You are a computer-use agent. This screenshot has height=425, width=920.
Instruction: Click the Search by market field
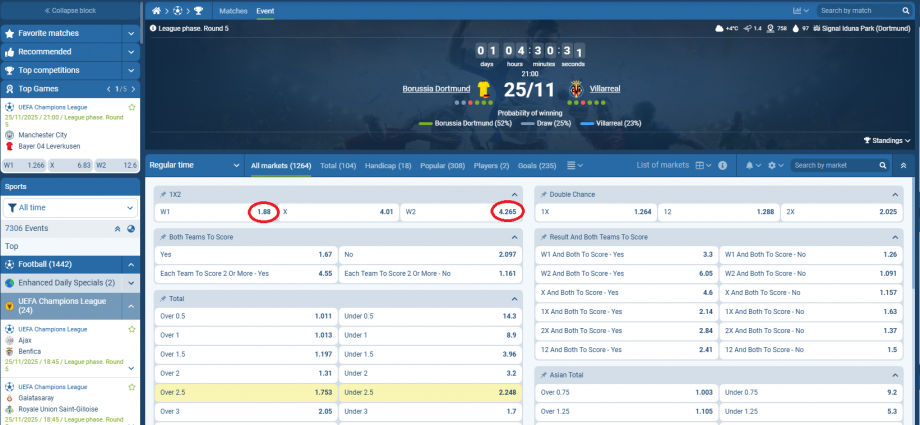(x=834, y=166)
